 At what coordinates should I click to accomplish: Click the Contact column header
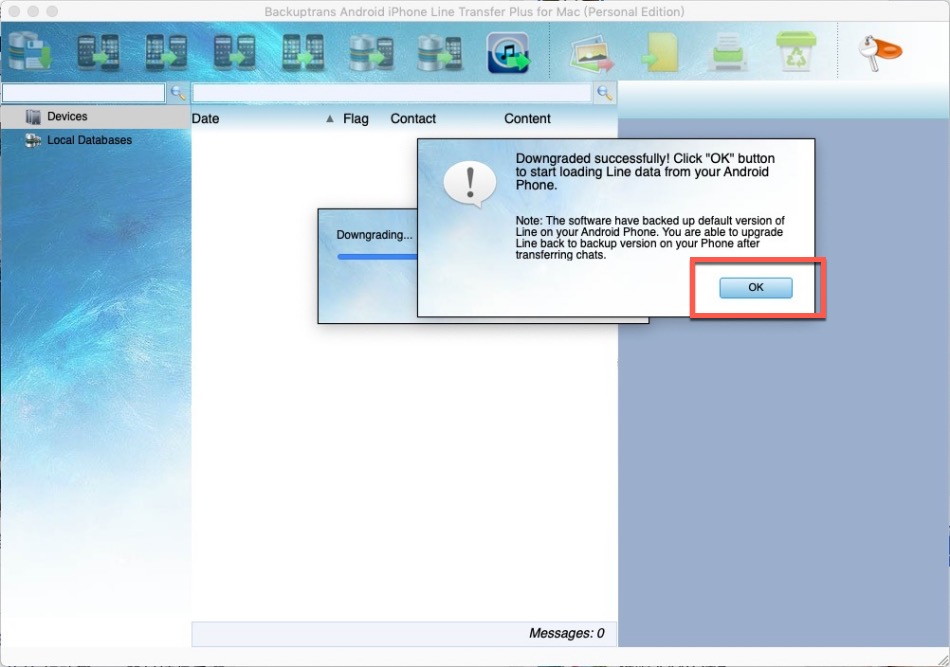[x=413, y=119]
